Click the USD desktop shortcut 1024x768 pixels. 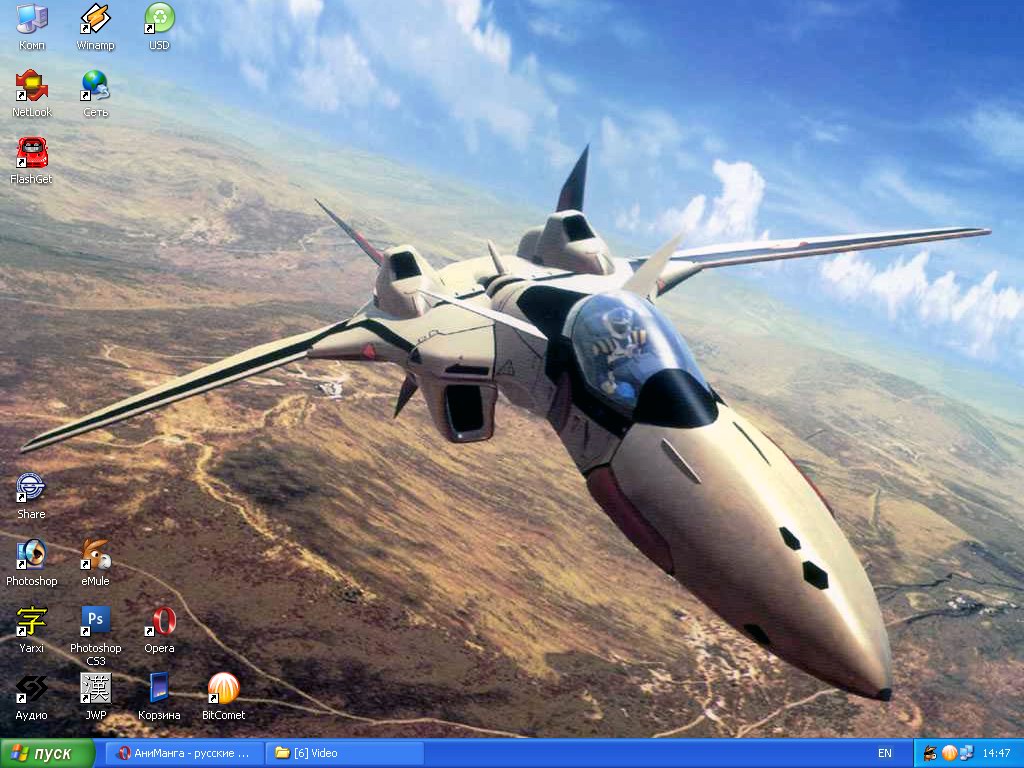tap(159, 20)
